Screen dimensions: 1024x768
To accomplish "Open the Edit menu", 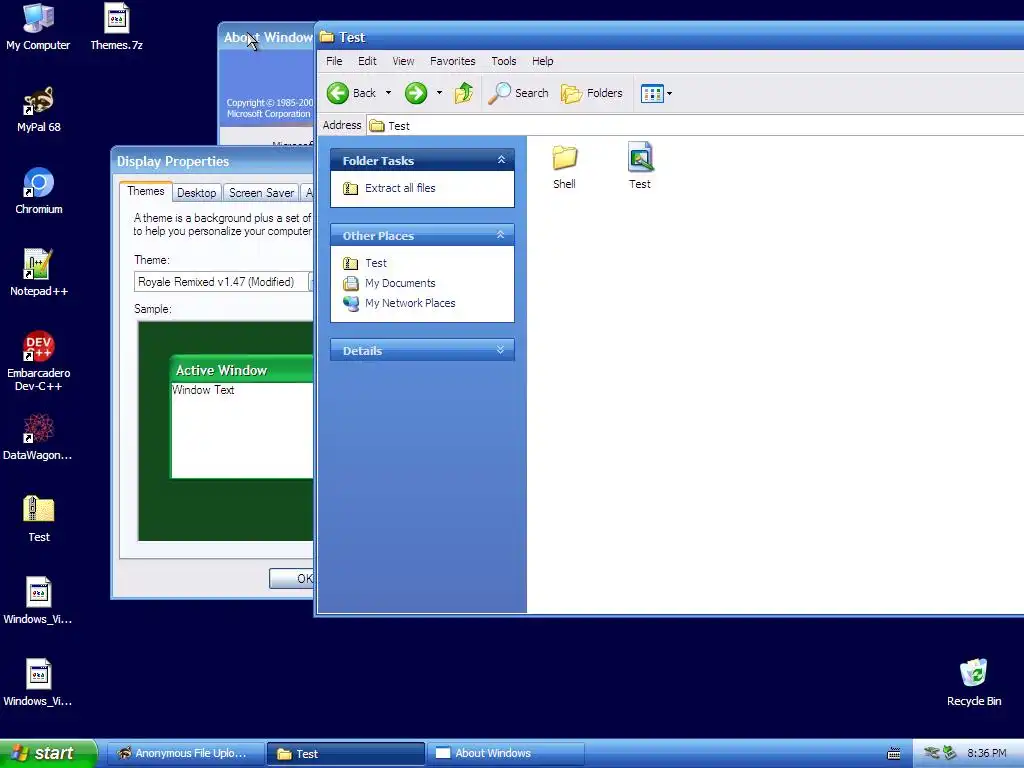I will tap(367, 61).
